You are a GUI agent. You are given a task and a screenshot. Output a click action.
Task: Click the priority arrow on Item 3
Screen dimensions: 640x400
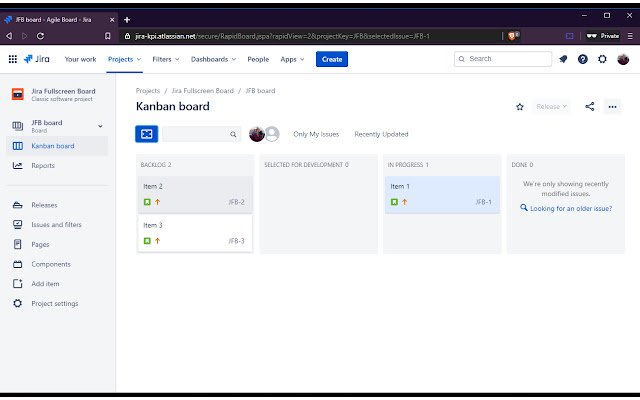tap(158, 241)
